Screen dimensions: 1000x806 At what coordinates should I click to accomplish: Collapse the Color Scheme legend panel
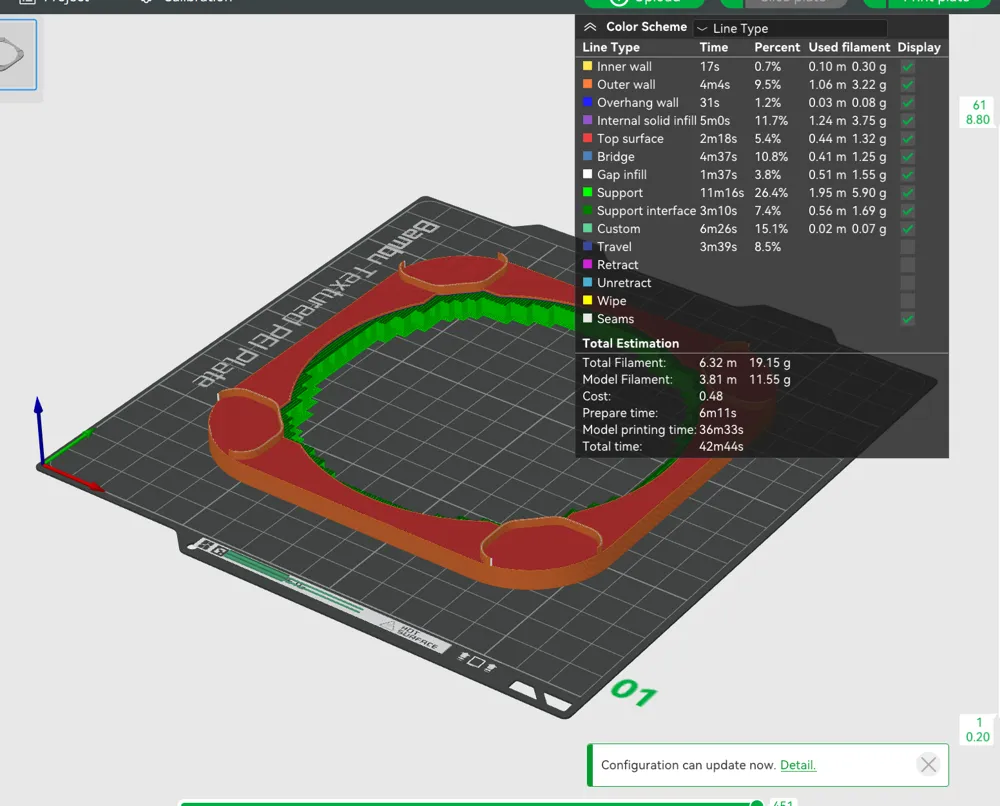point(590,28)
